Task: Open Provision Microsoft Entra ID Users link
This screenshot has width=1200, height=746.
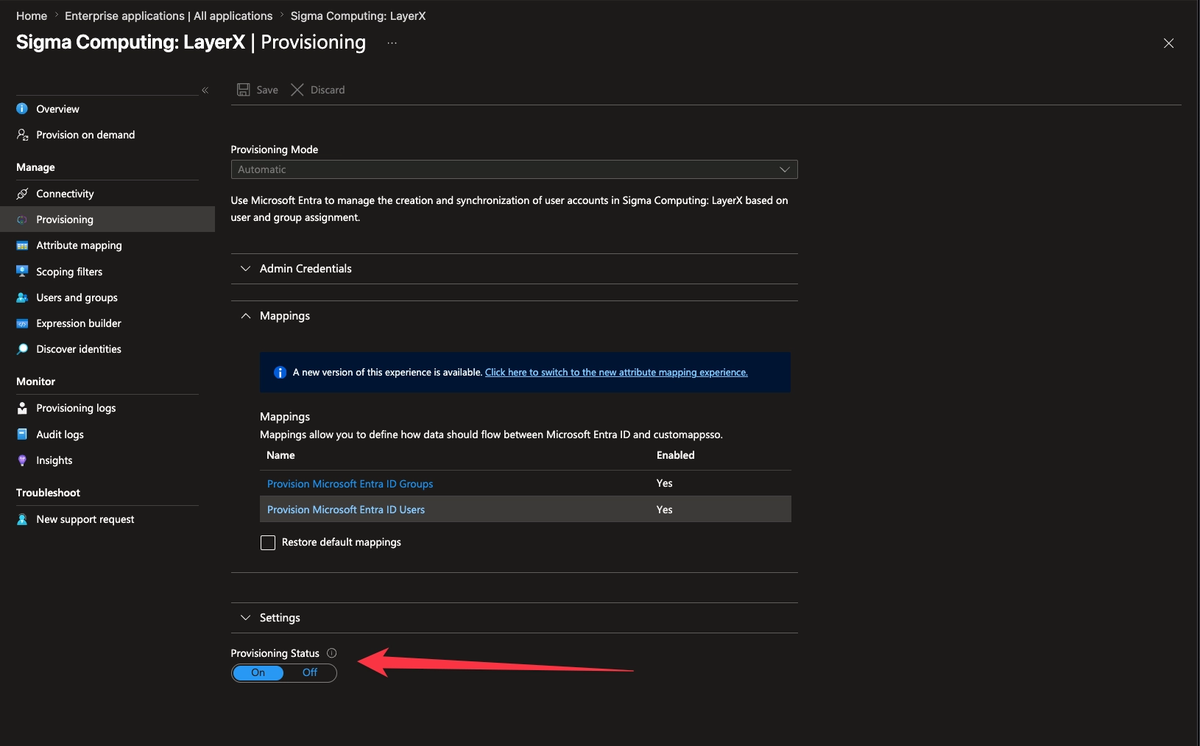Action: pyautogui.click(x=346, y=510)
